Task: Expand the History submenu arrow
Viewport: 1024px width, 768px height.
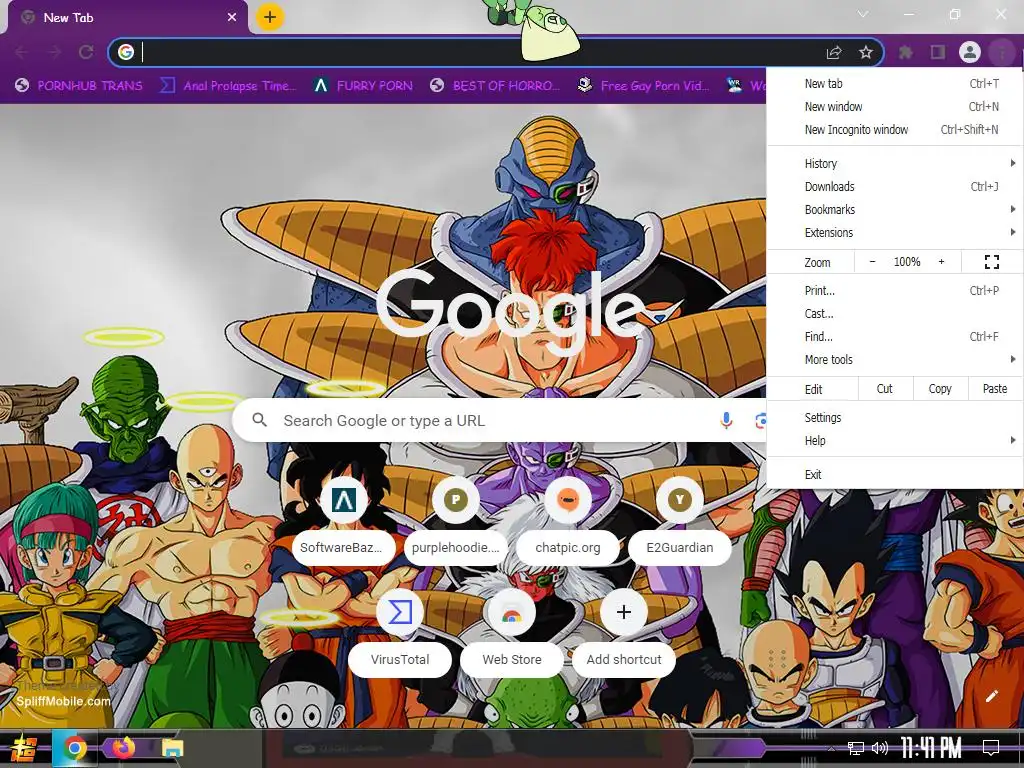Action: tap(1012, 163)
